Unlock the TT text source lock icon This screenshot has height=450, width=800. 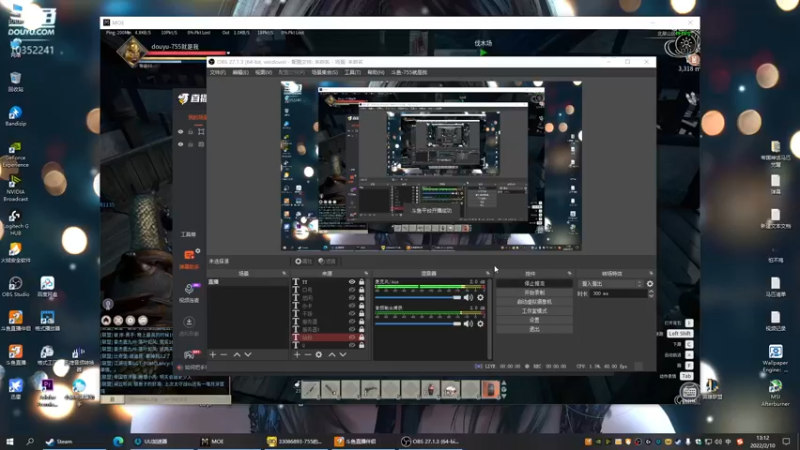point(361,282)
